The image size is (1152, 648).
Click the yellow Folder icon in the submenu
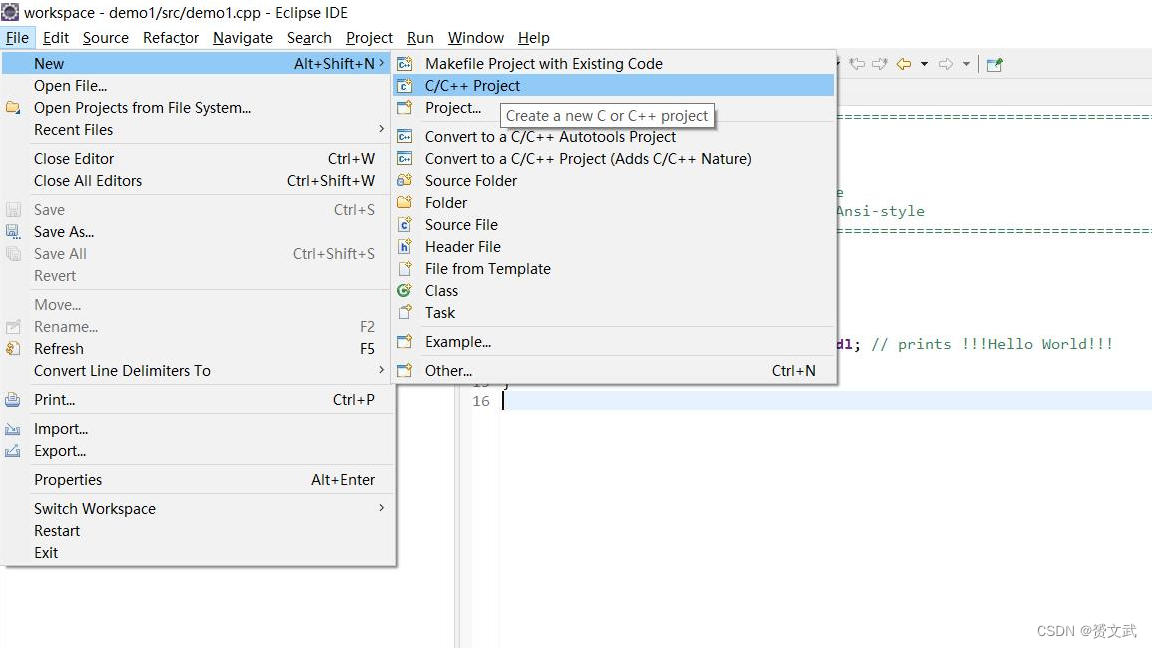(x=405, y=202)
